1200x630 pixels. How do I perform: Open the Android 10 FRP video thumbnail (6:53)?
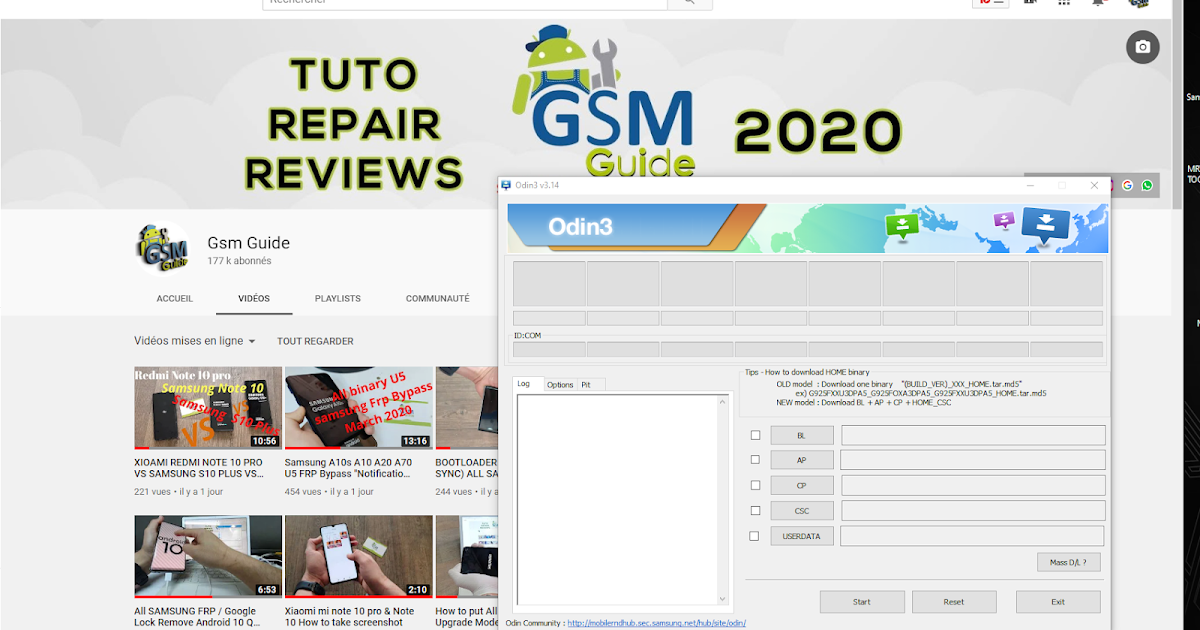click(x=208, y=557)
